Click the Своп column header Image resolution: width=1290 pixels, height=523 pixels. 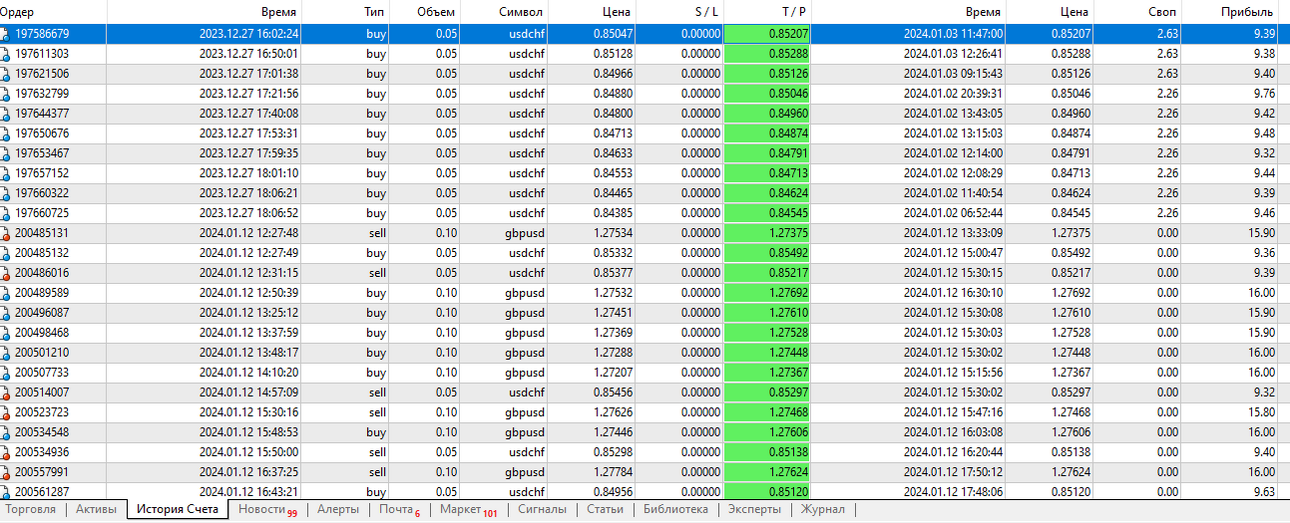pos(1162,12)
